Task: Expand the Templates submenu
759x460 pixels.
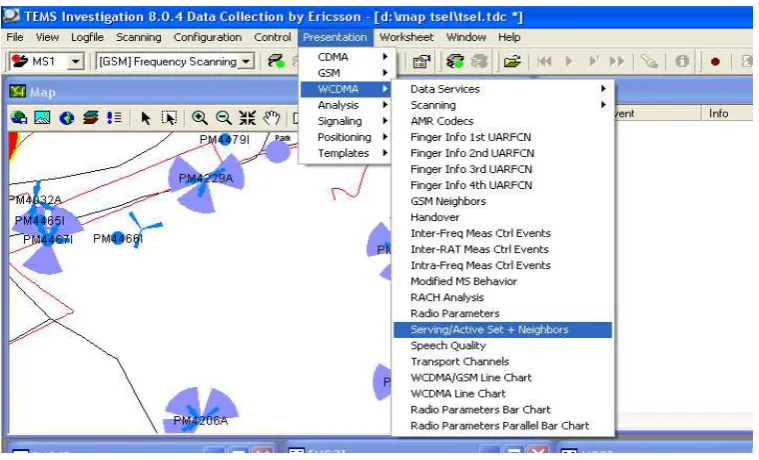Action: (346, 153)
